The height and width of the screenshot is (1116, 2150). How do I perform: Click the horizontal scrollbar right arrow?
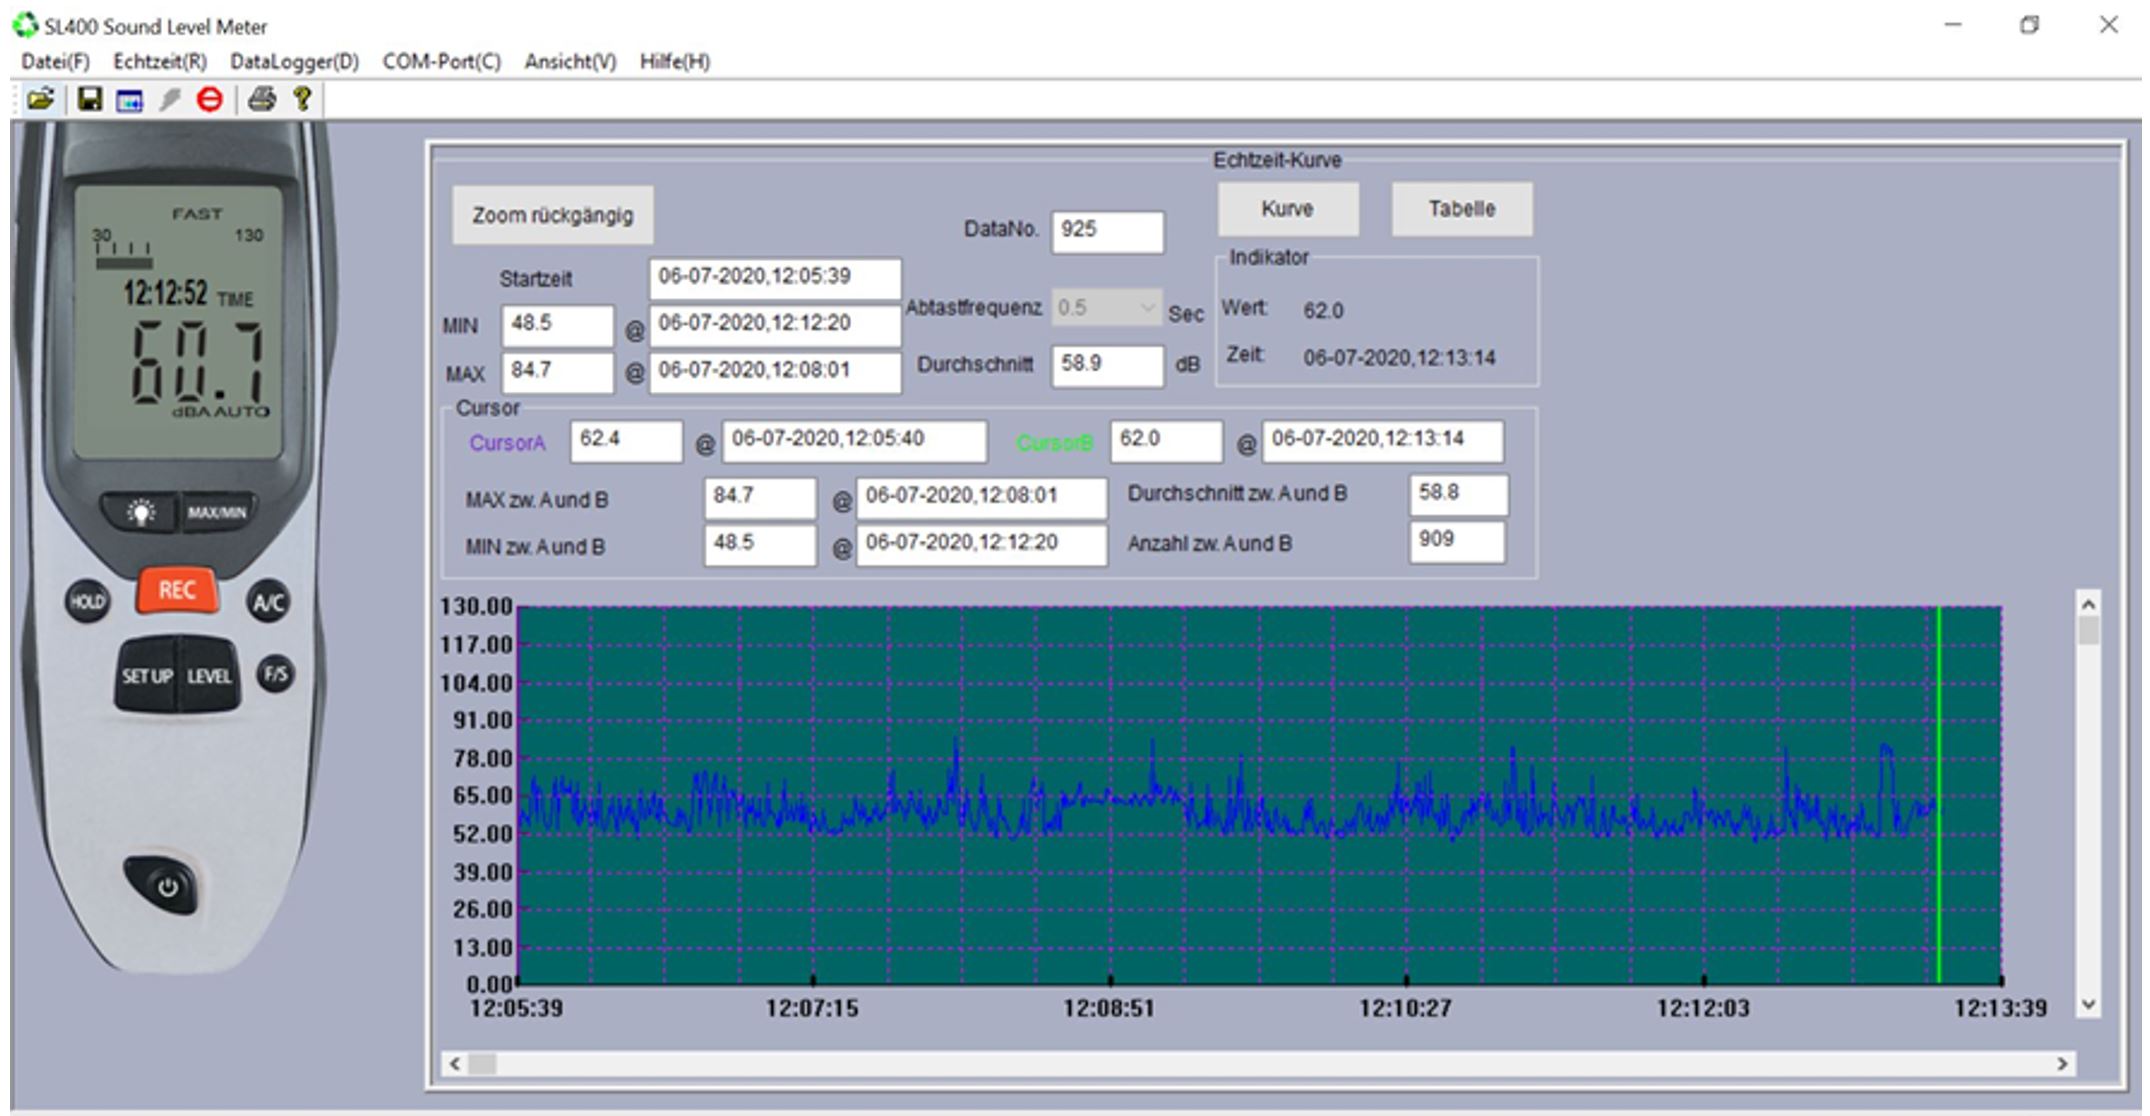(2062, 1064)
